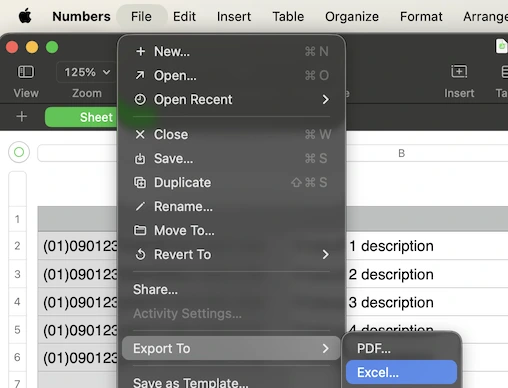Open the Organize menu
The height and width of the screenshot is (388, 508).
point(352,16)
